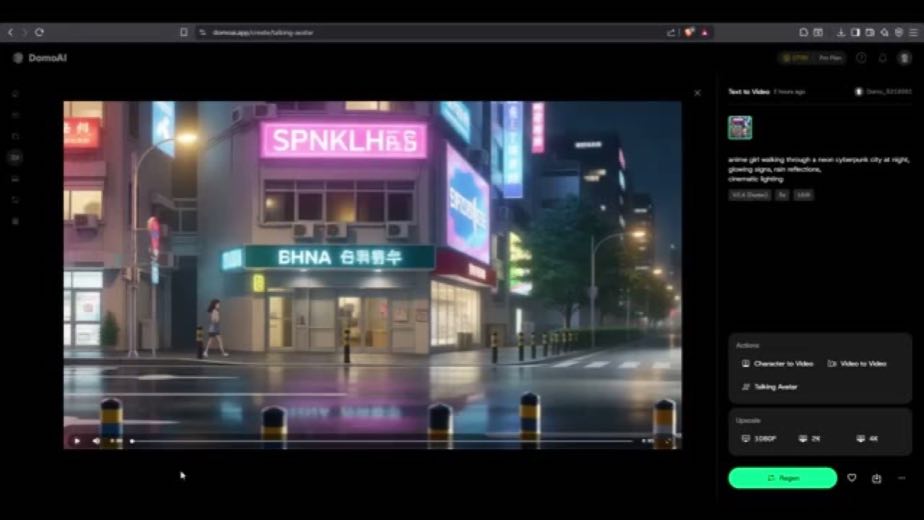Go back in the browser

pyautogui.click(x=11, y=32)
